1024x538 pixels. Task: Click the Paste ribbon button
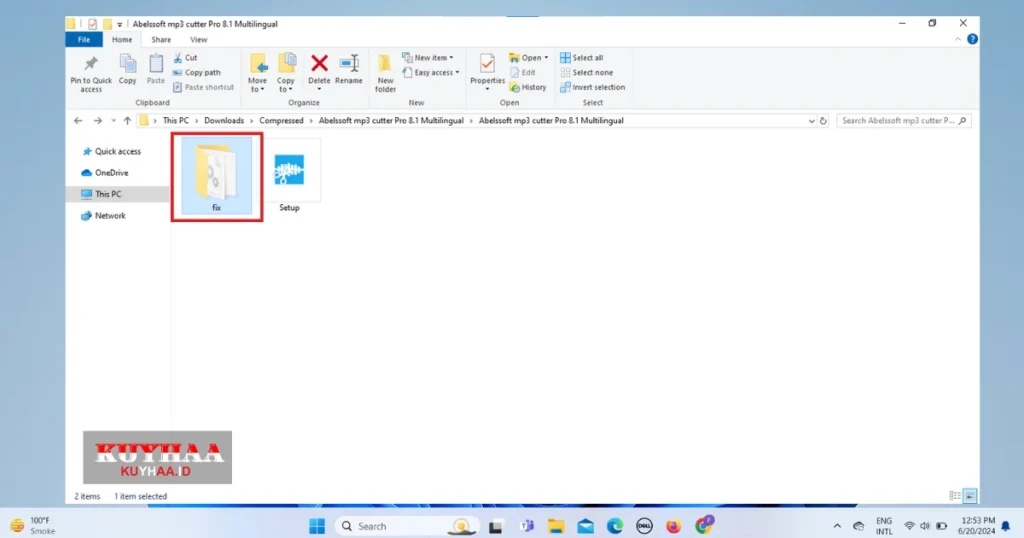tap(155, 71)
